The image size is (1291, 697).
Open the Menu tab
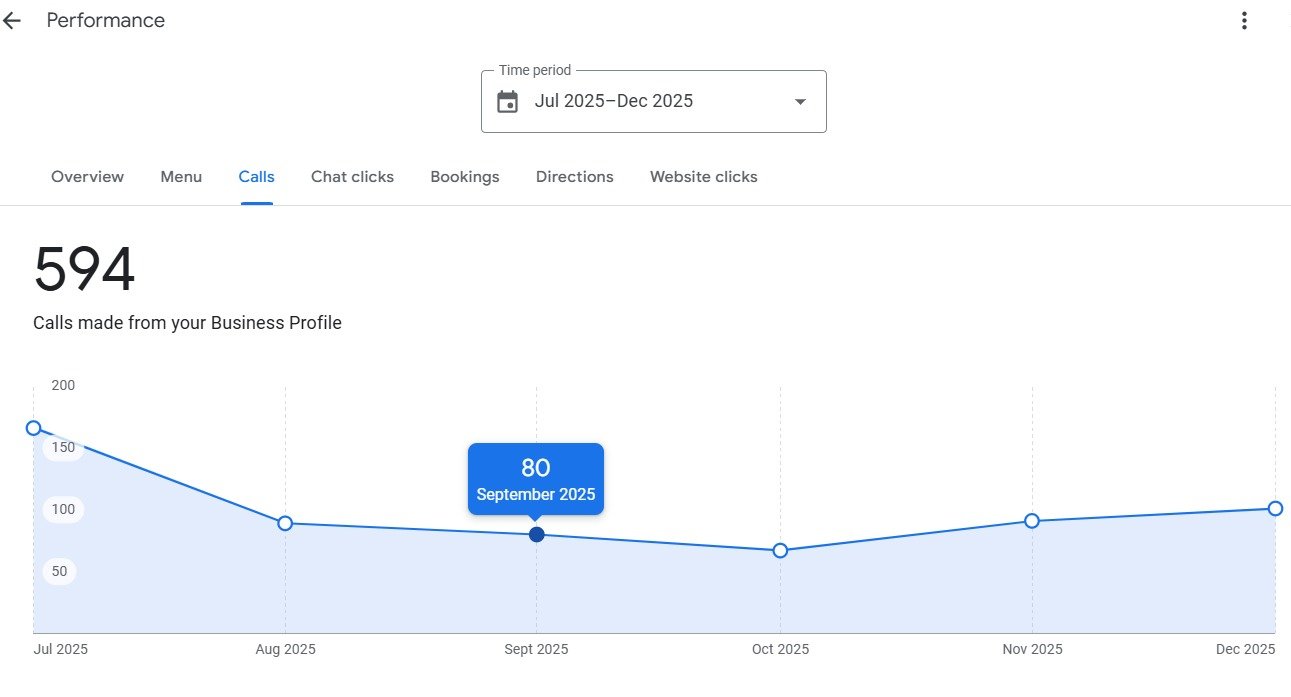[x=181, y=177]
